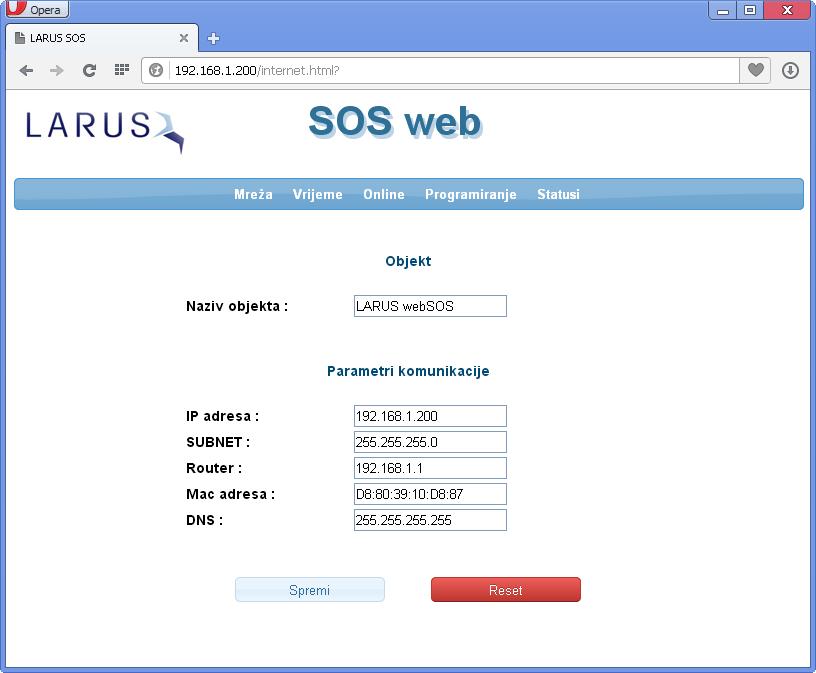Reload the page with refresh icon

(x=89, y=70)
